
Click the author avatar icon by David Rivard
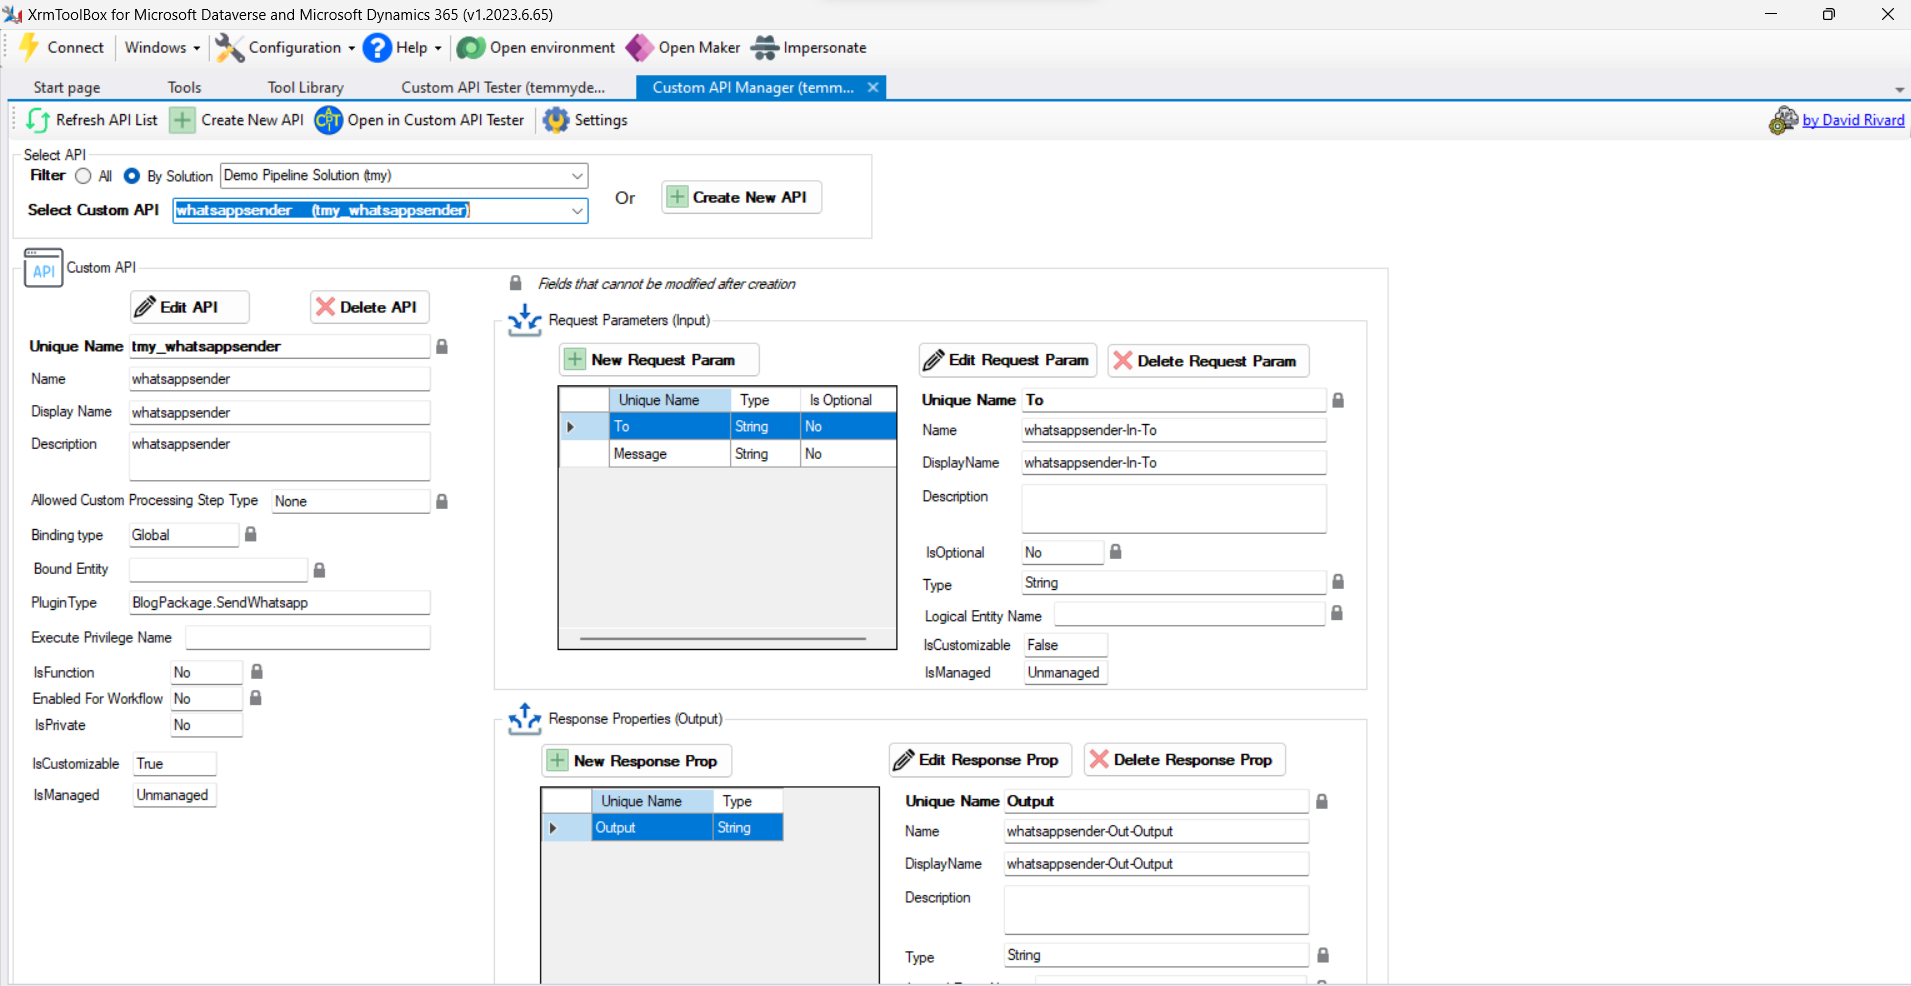pos(1783,120)
